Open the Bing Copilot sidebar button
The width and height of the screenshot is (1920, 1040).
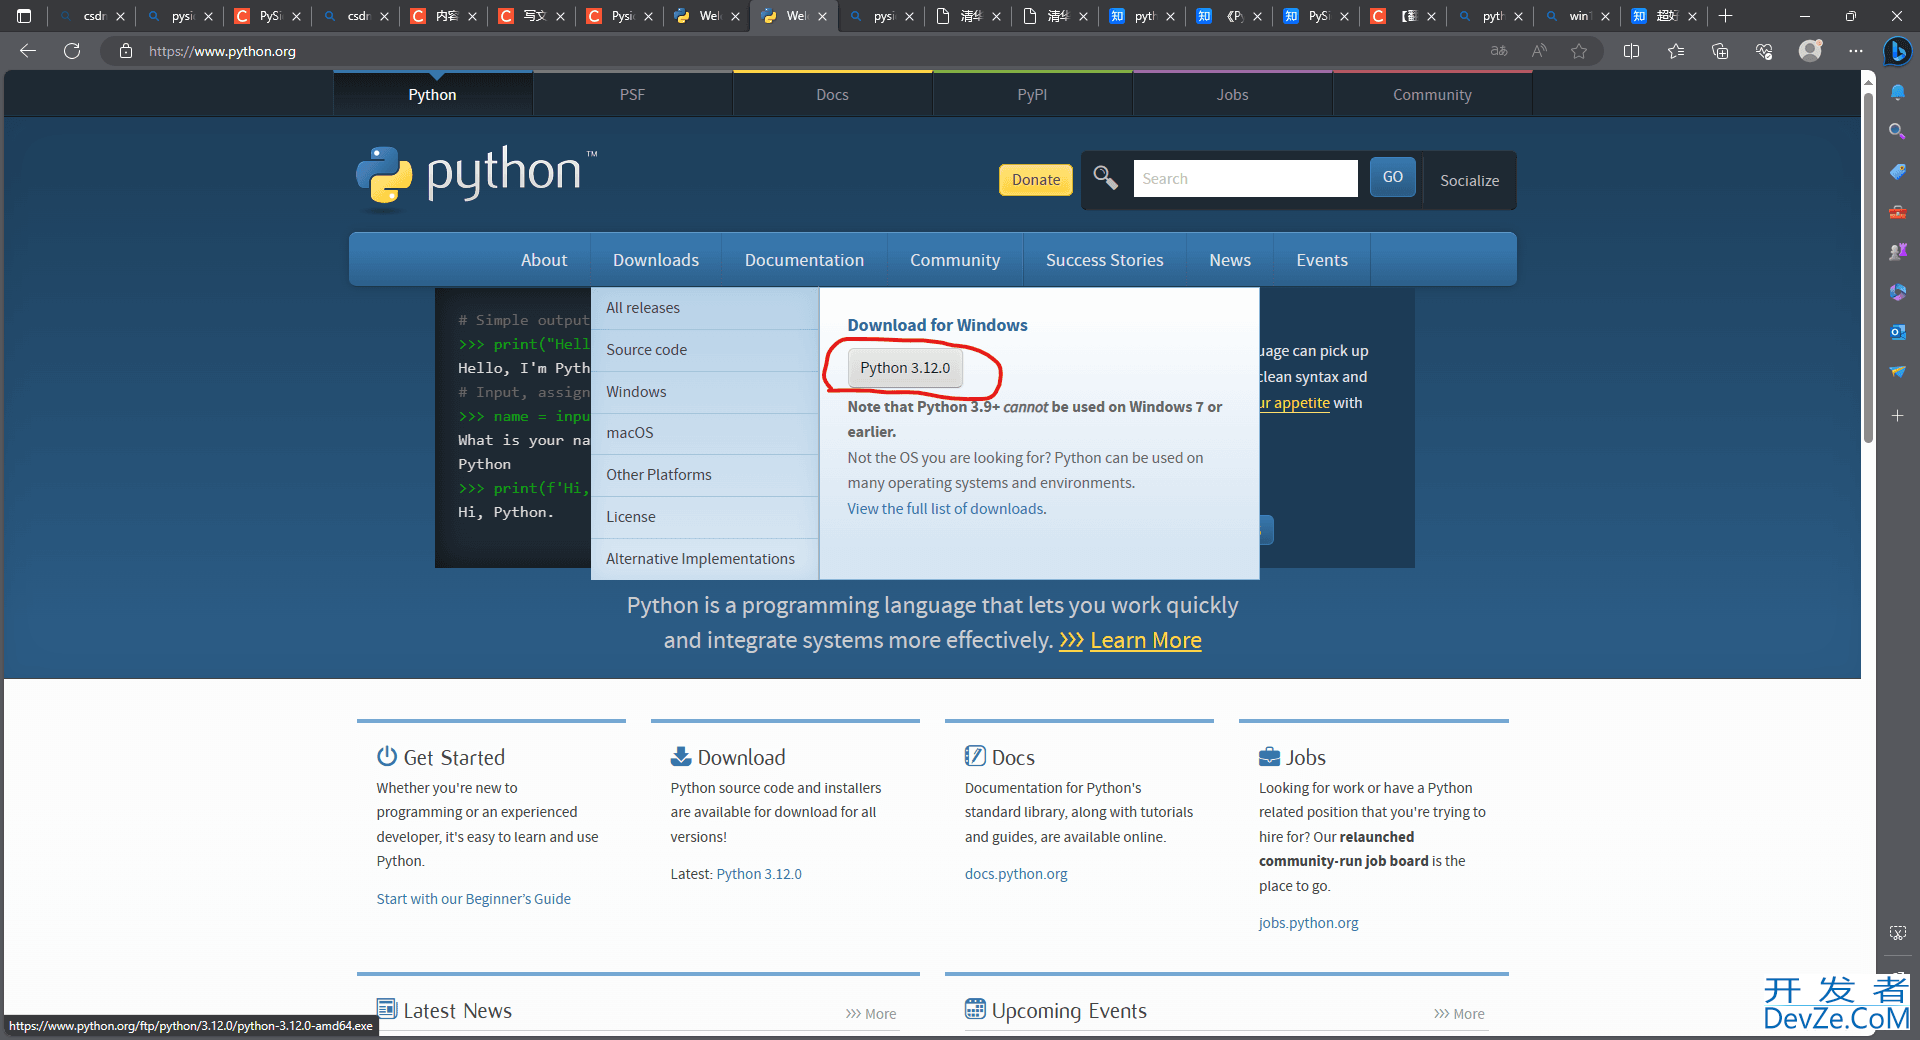pos(1897,51)
